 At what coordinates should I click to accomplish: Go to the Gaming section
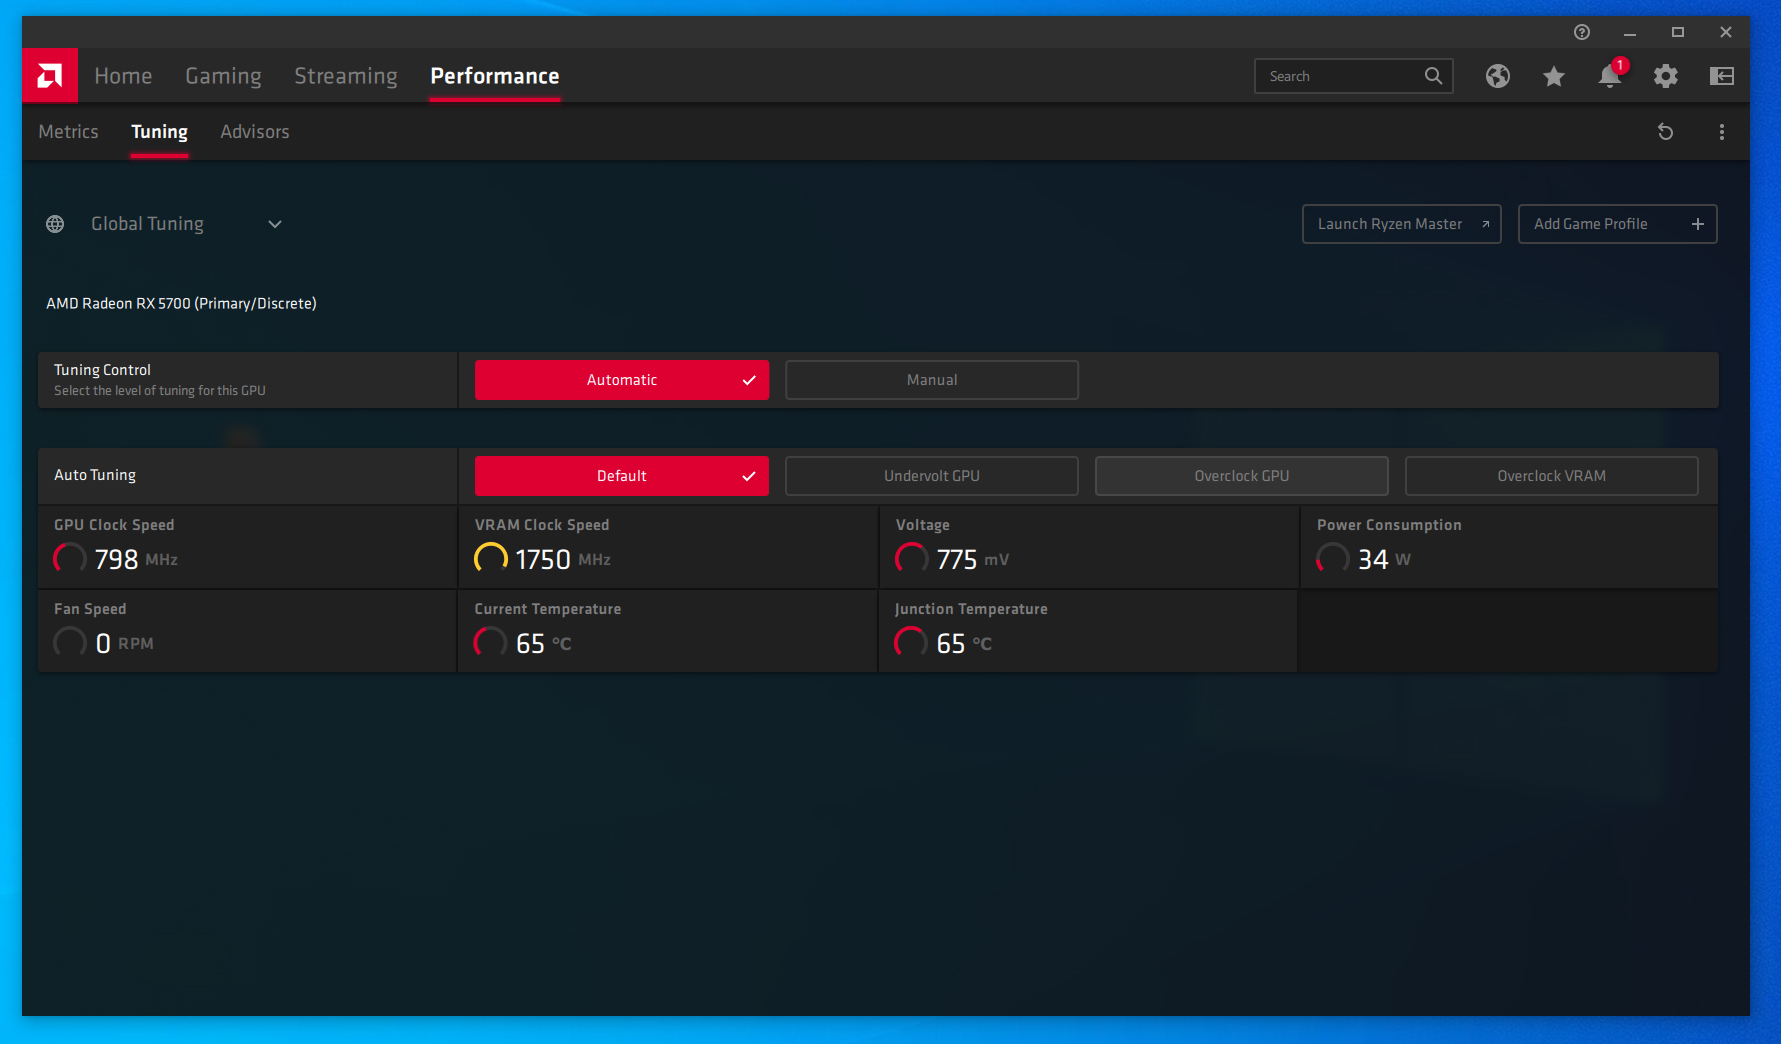pos(223,76)
